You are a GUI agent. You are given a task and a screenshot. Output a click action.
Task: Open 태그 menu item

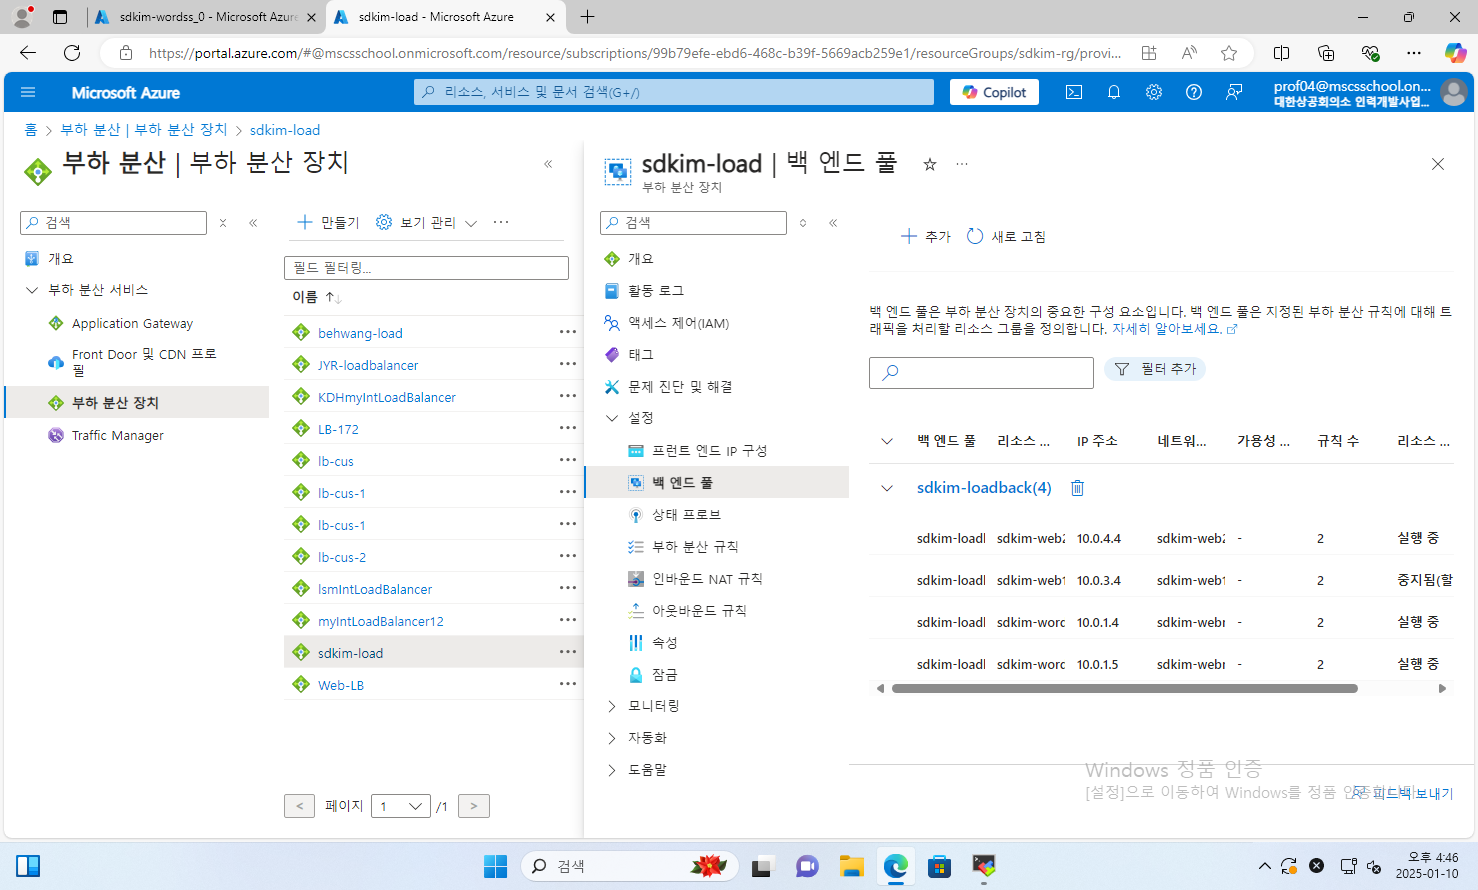point(640,355)
